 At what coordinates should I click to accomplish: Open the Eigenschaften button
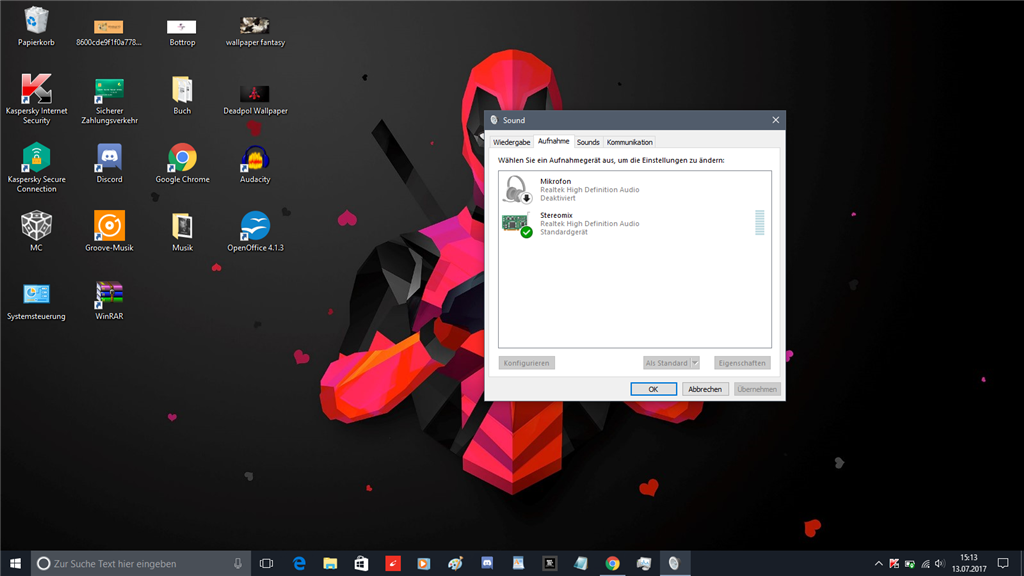tap(742, 363)
